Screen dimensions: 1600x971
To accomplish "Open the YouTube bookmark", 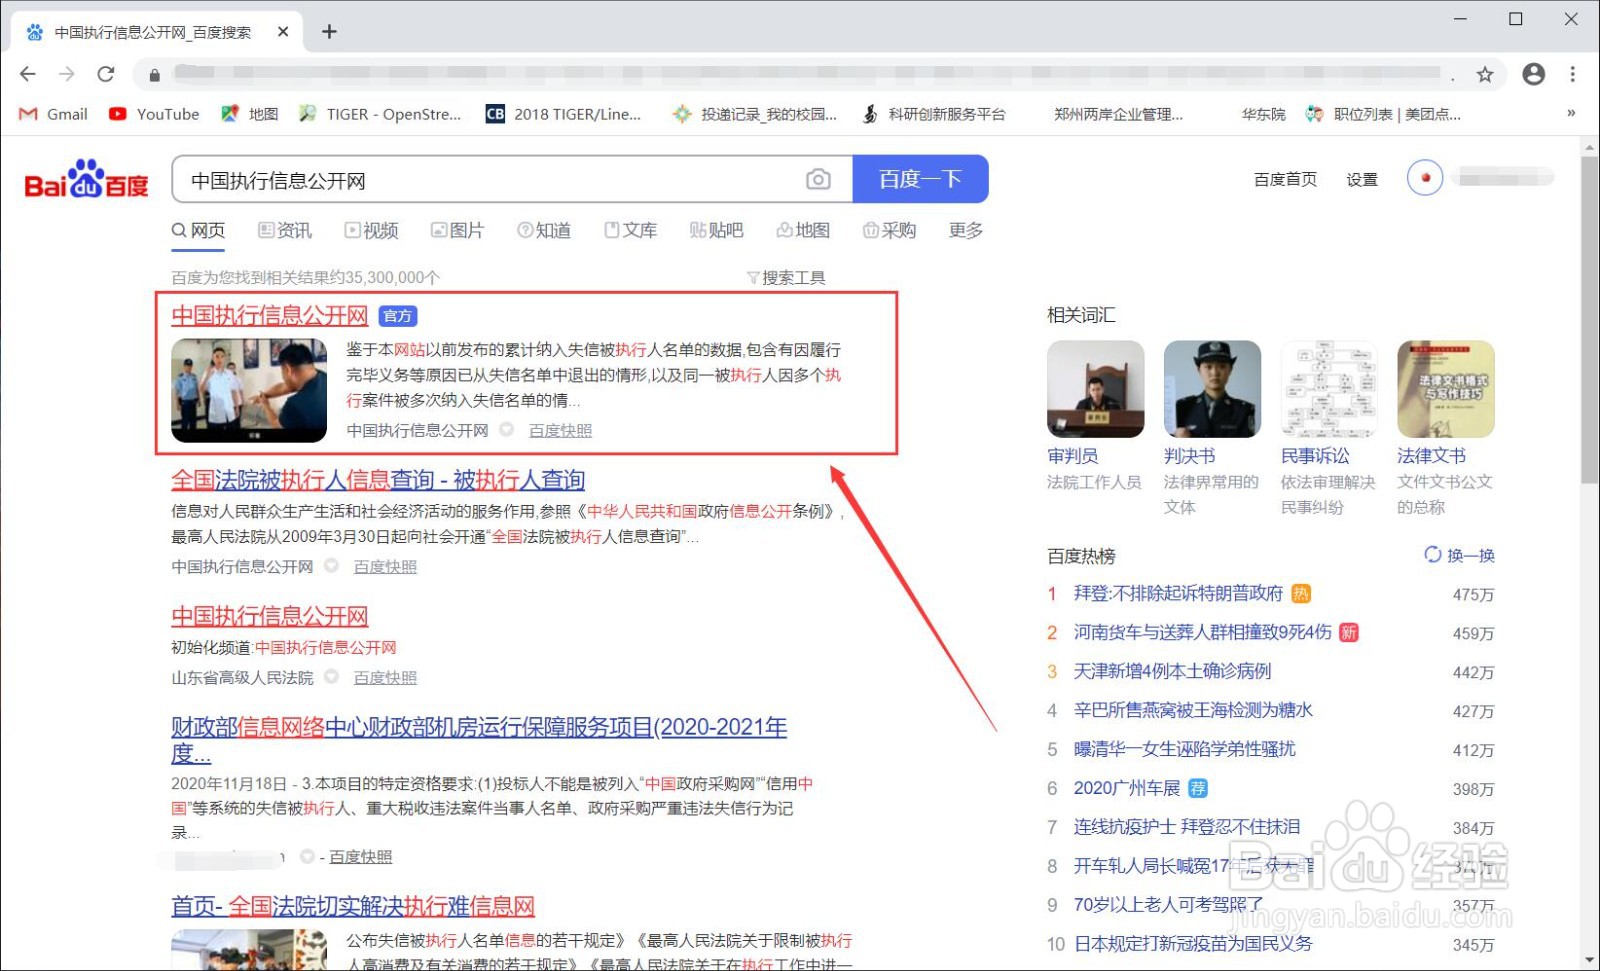I will (155, 114).
